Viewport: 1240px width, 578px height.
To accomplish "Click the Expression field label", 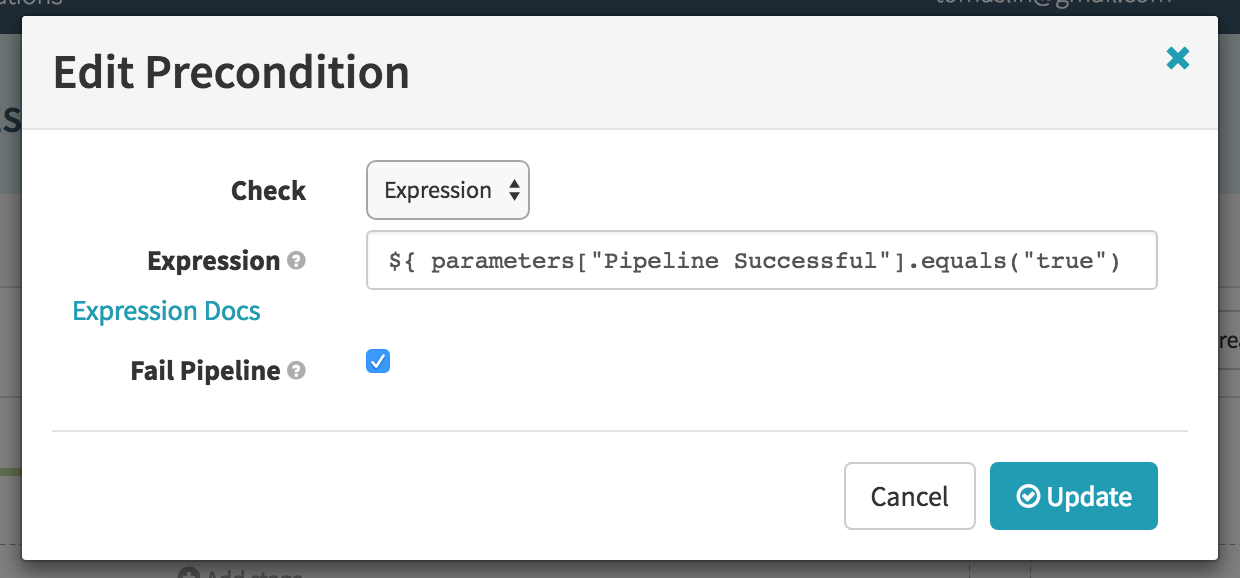I will coord(214,261).
